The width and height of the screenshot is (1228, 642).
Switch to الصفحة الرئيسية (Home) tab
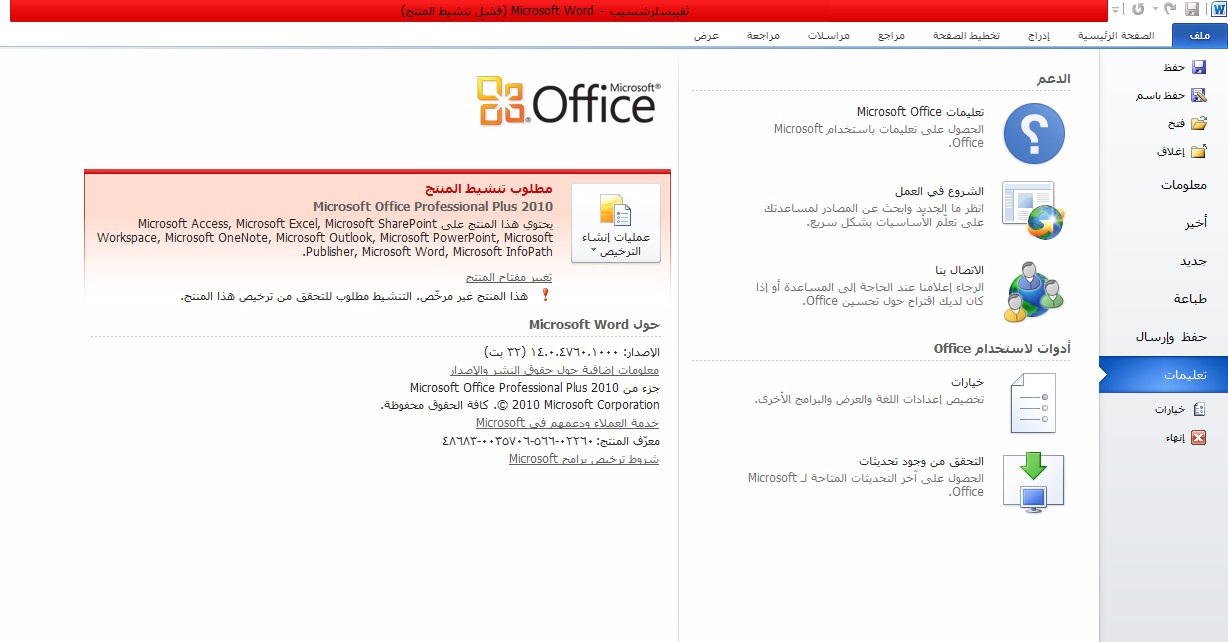(1116, 35)
